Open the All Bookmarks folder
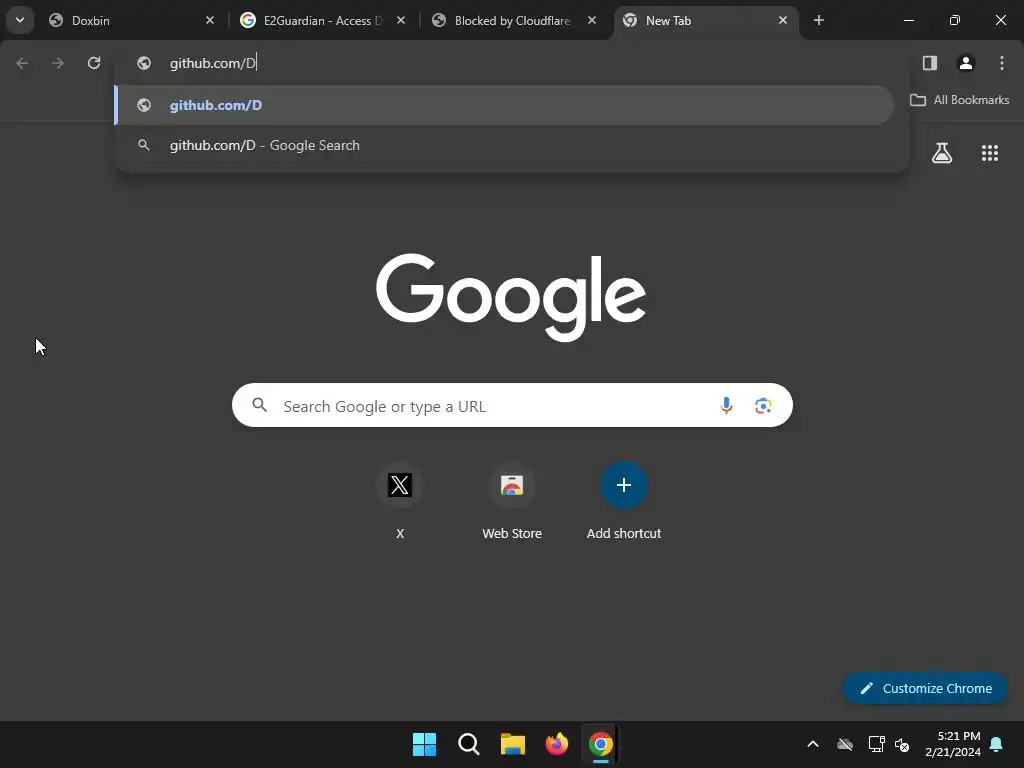 pyautogui.click(x=959, y=100)
